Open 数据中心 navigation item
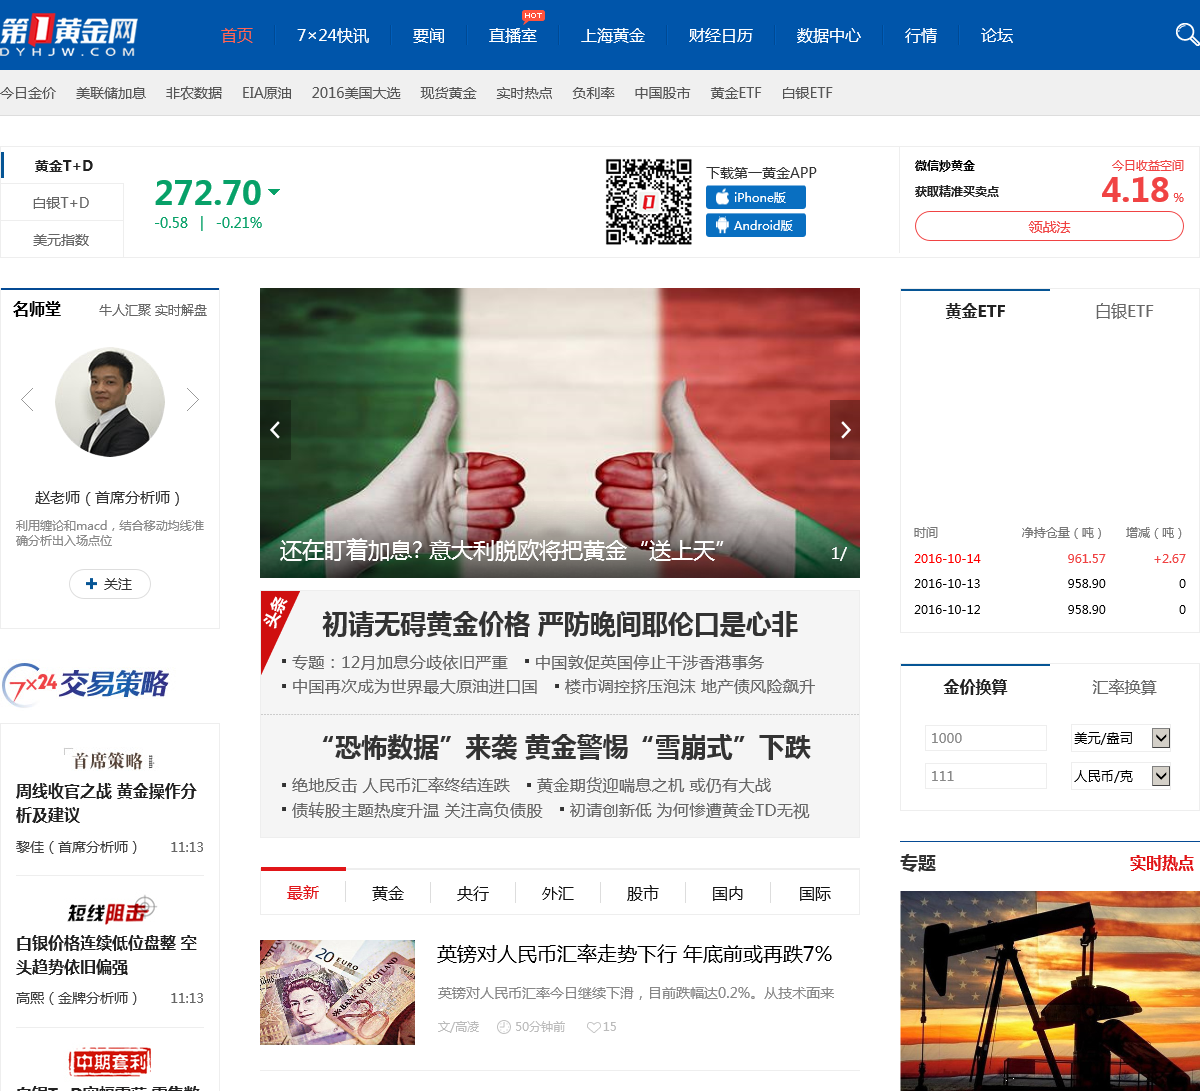Image resolution: width=1200 pixels, height=1091 pixels. pyautogui.click(x=829, y=35)
